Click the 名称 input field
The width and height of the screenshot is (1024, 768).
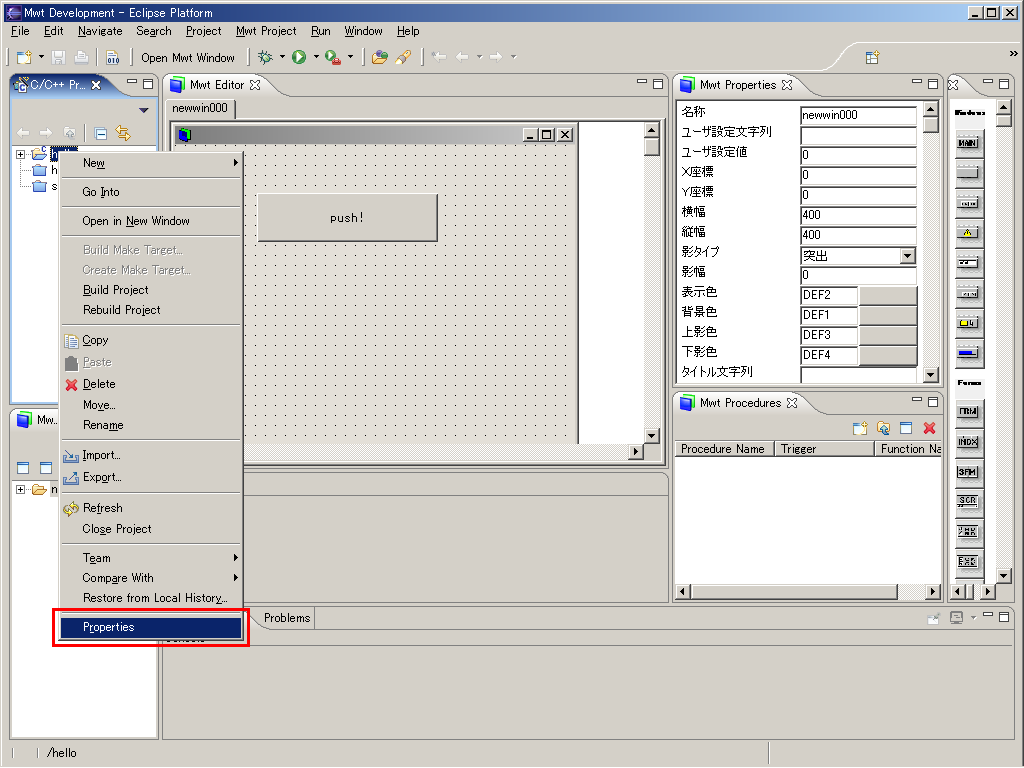[x=858, y=115]
